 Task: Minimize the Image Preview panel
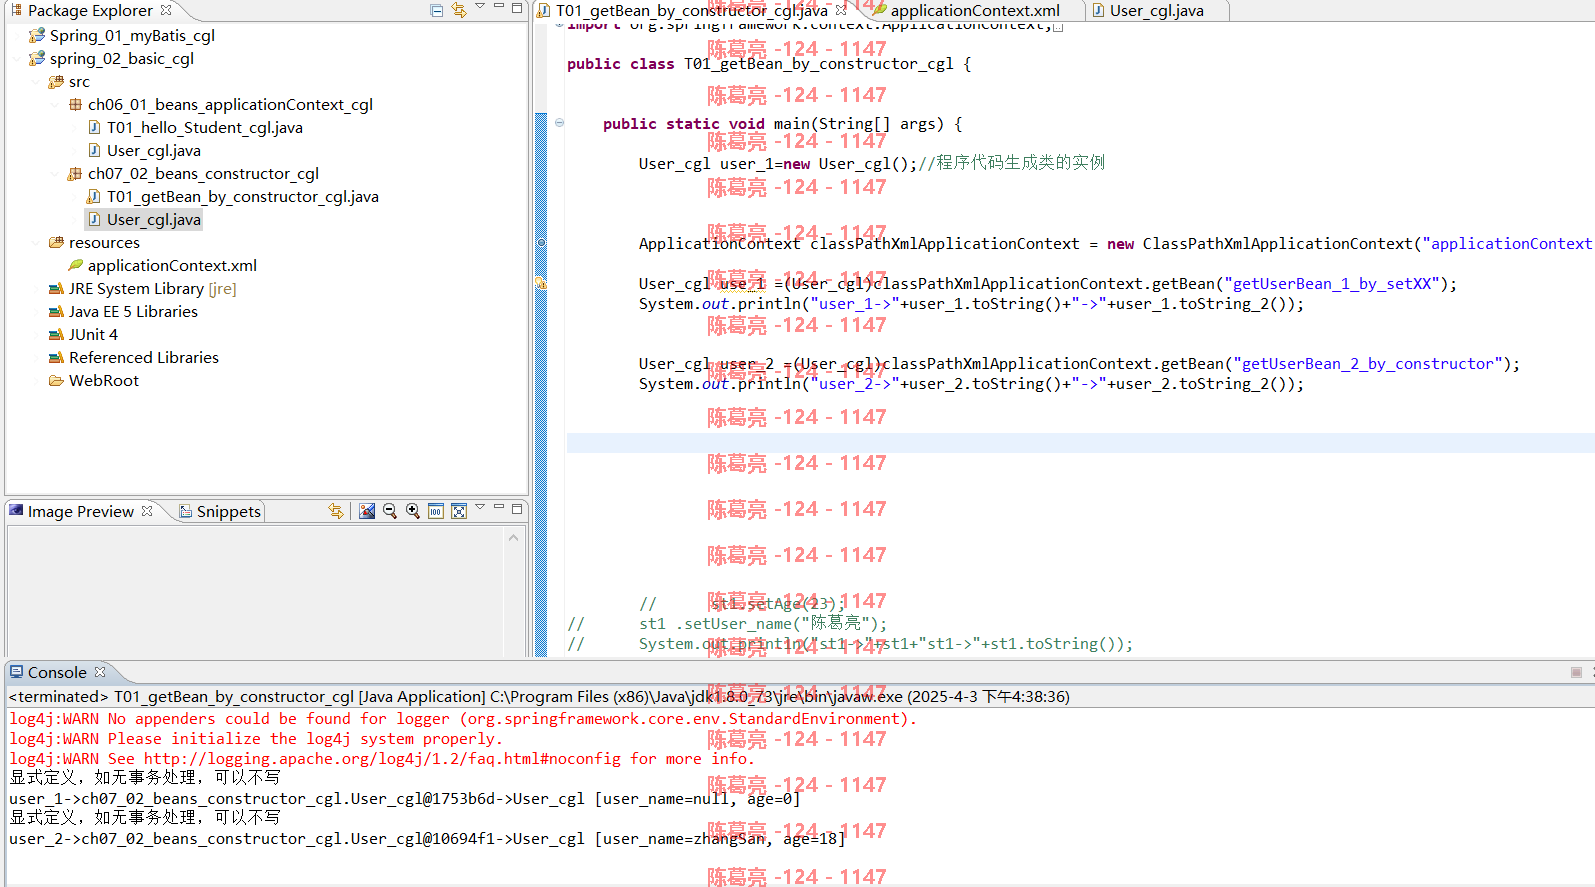point(499,508)
